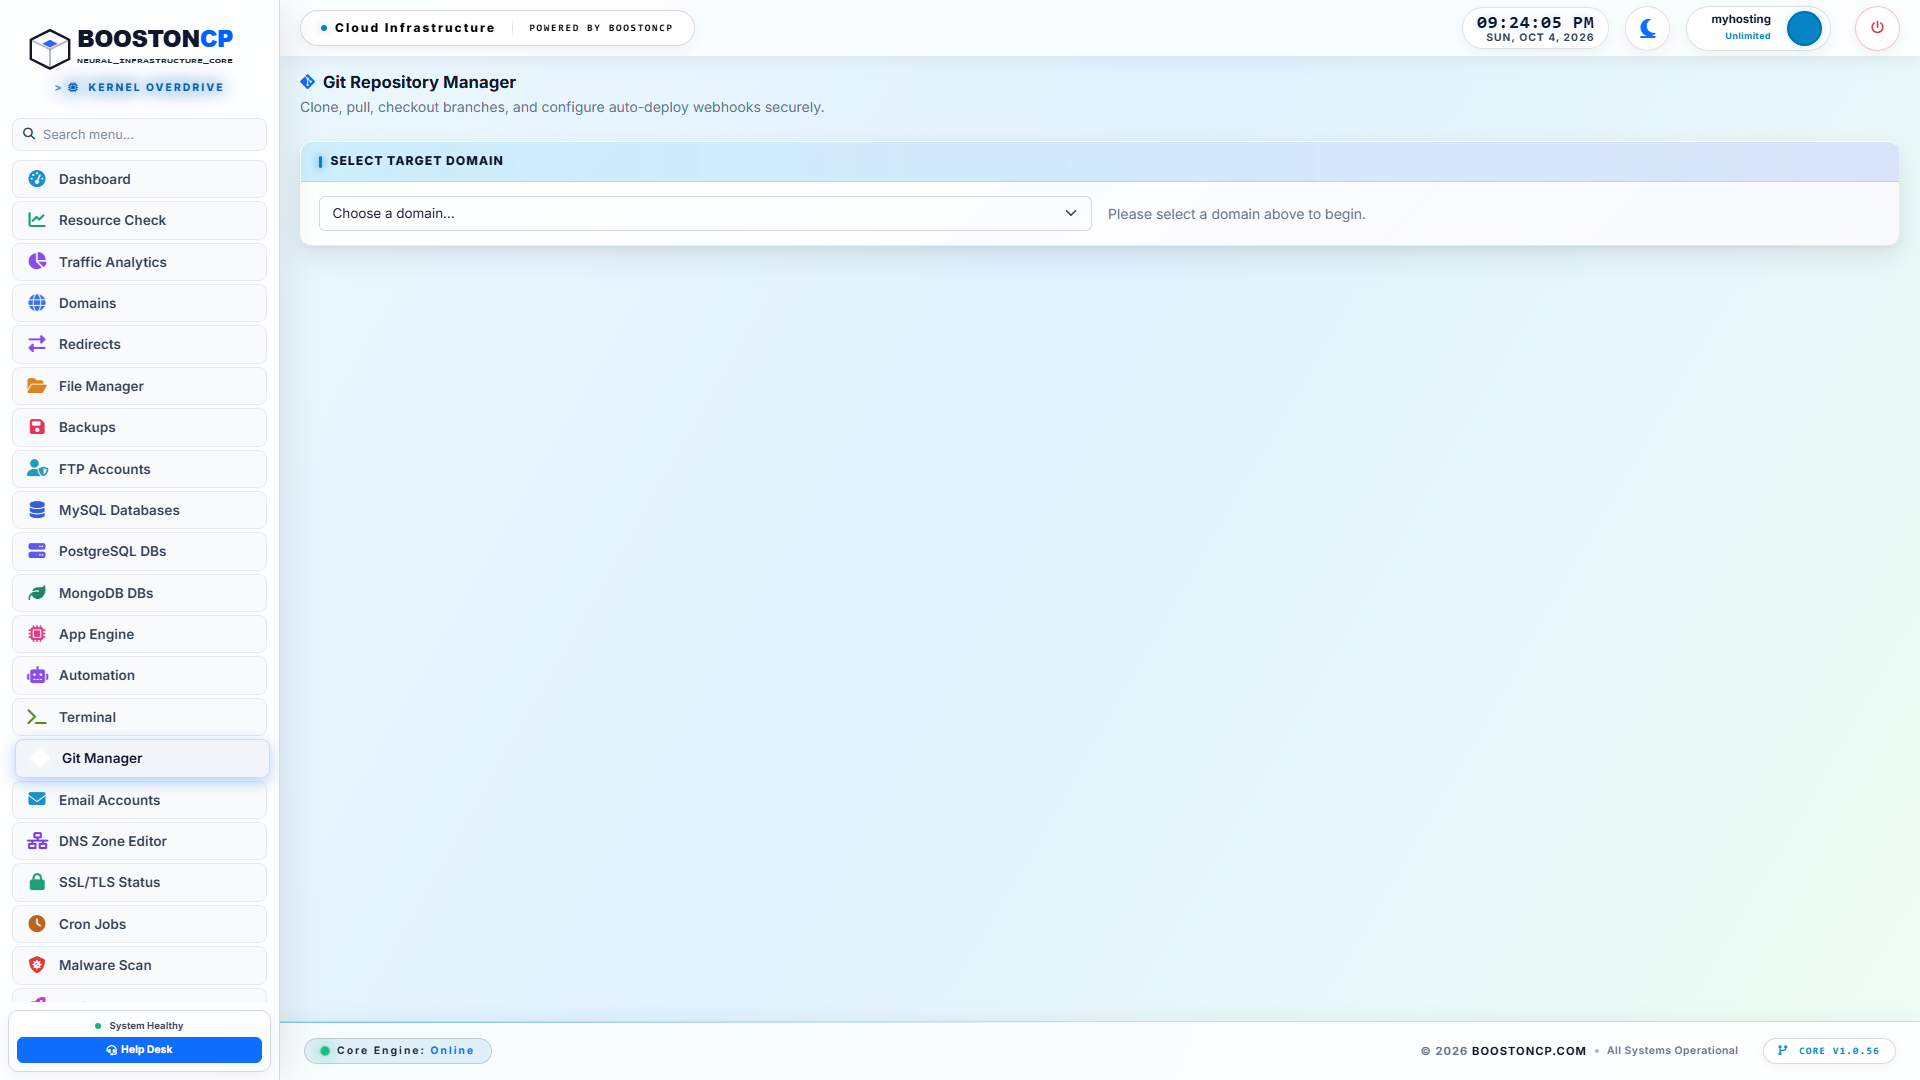Screen dimensions: 1920x1080
Task: Click the BoostonCP cube logo
Action: 49,48
